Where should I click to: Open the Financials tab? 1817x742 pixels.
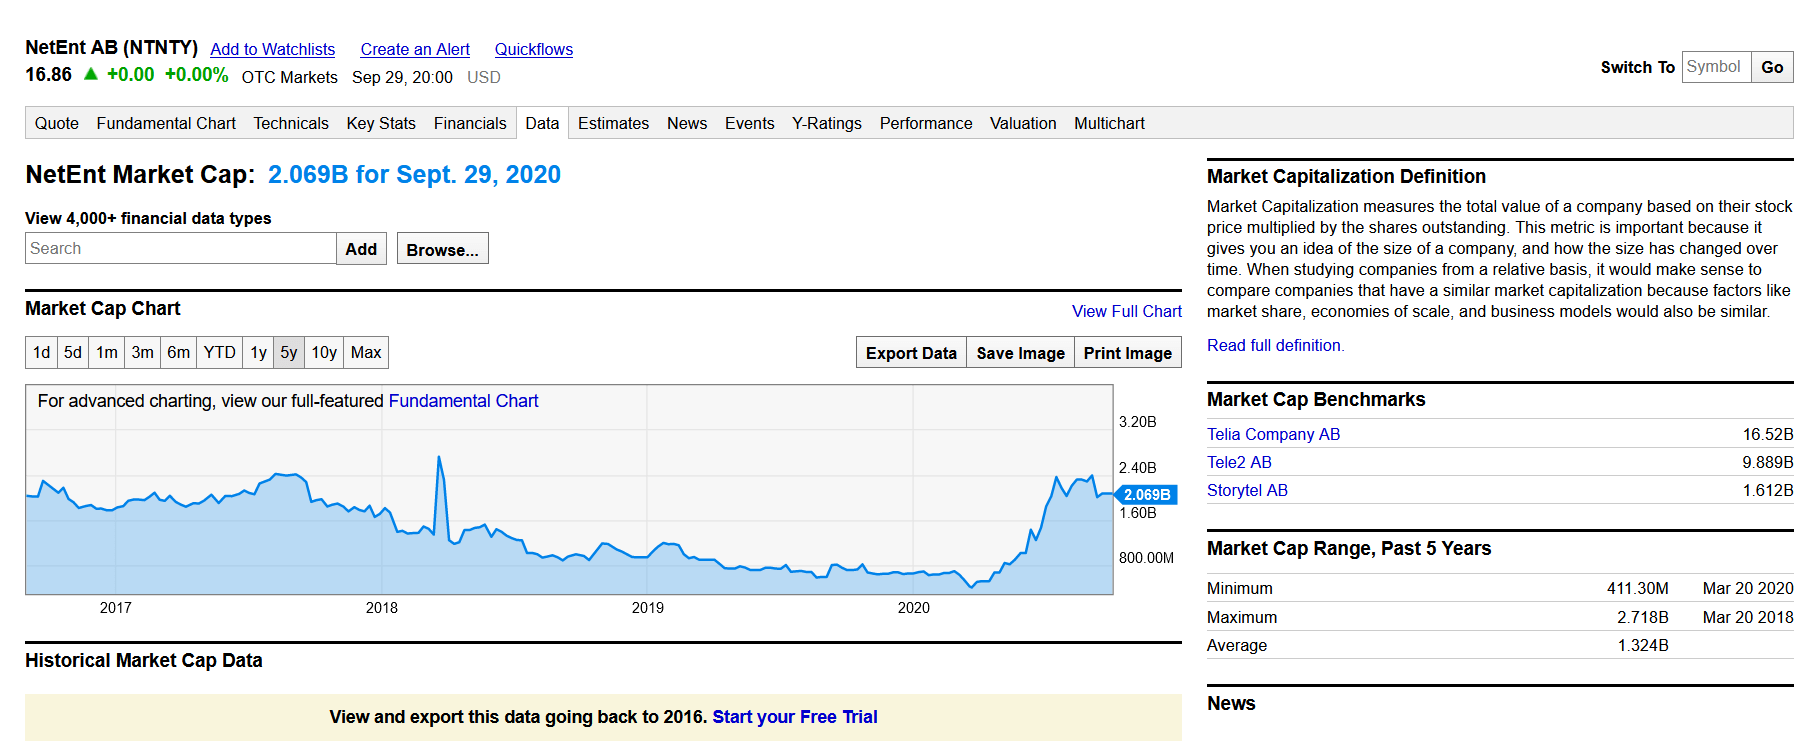point(470,123)
